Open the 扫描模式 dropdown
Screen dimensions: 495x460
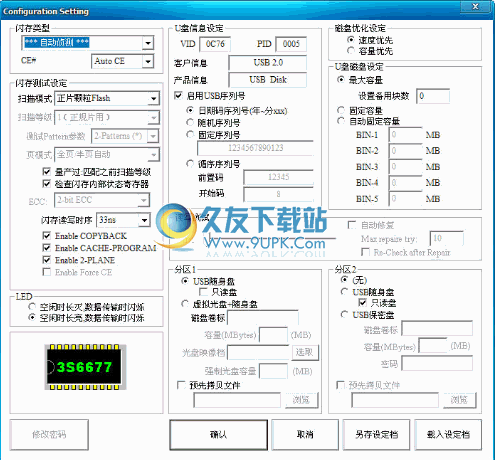point(153,99)
